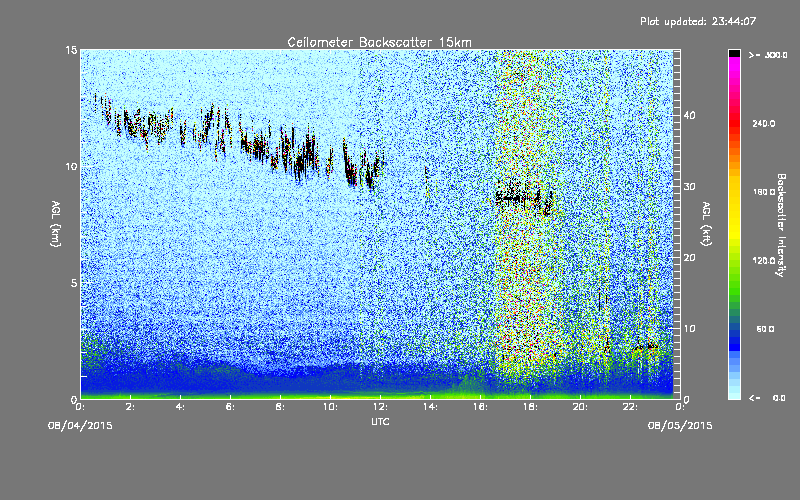Click the green region of the colorbar
Image resolution: width=800 pixels, height=500 pixels.
pos(734,281)
